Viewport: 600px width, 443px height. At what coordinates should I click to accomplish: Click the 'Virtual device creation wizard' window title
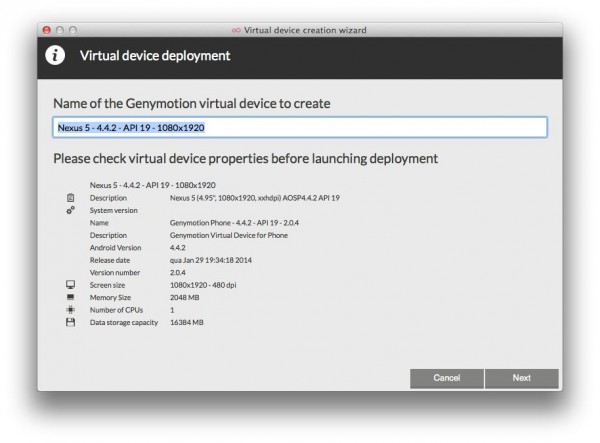click(305, 30)
